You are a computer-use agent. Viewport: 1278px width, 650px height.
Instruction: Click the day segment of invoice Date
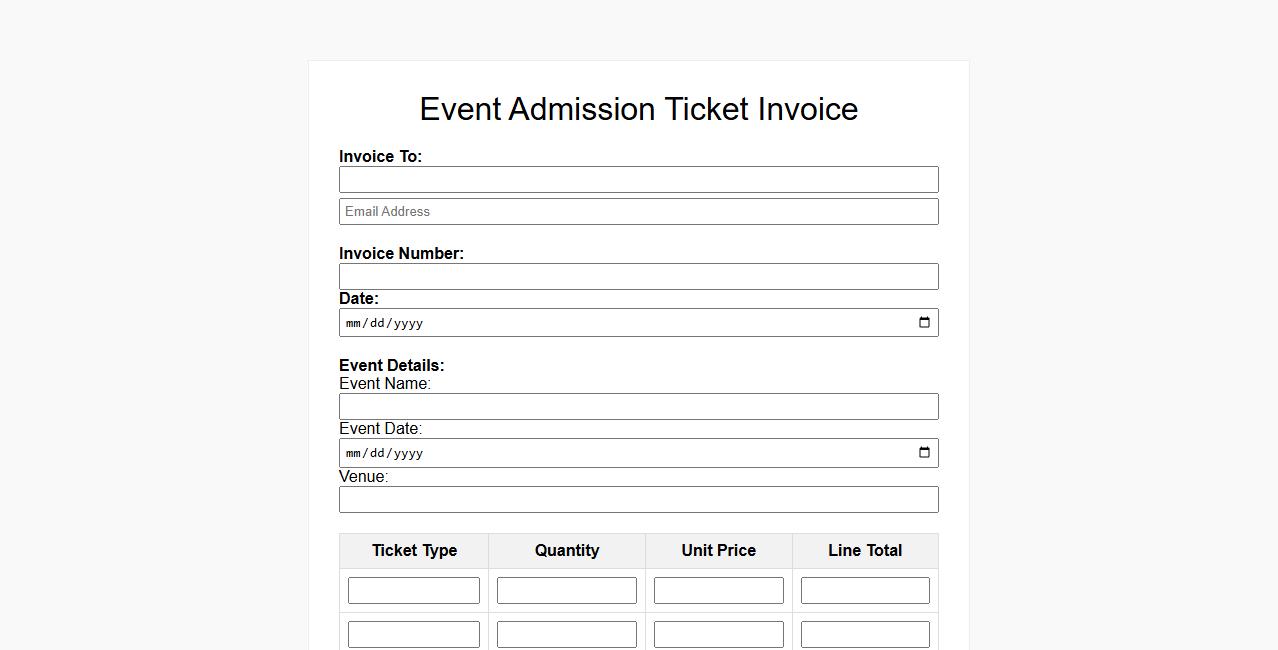377,323
